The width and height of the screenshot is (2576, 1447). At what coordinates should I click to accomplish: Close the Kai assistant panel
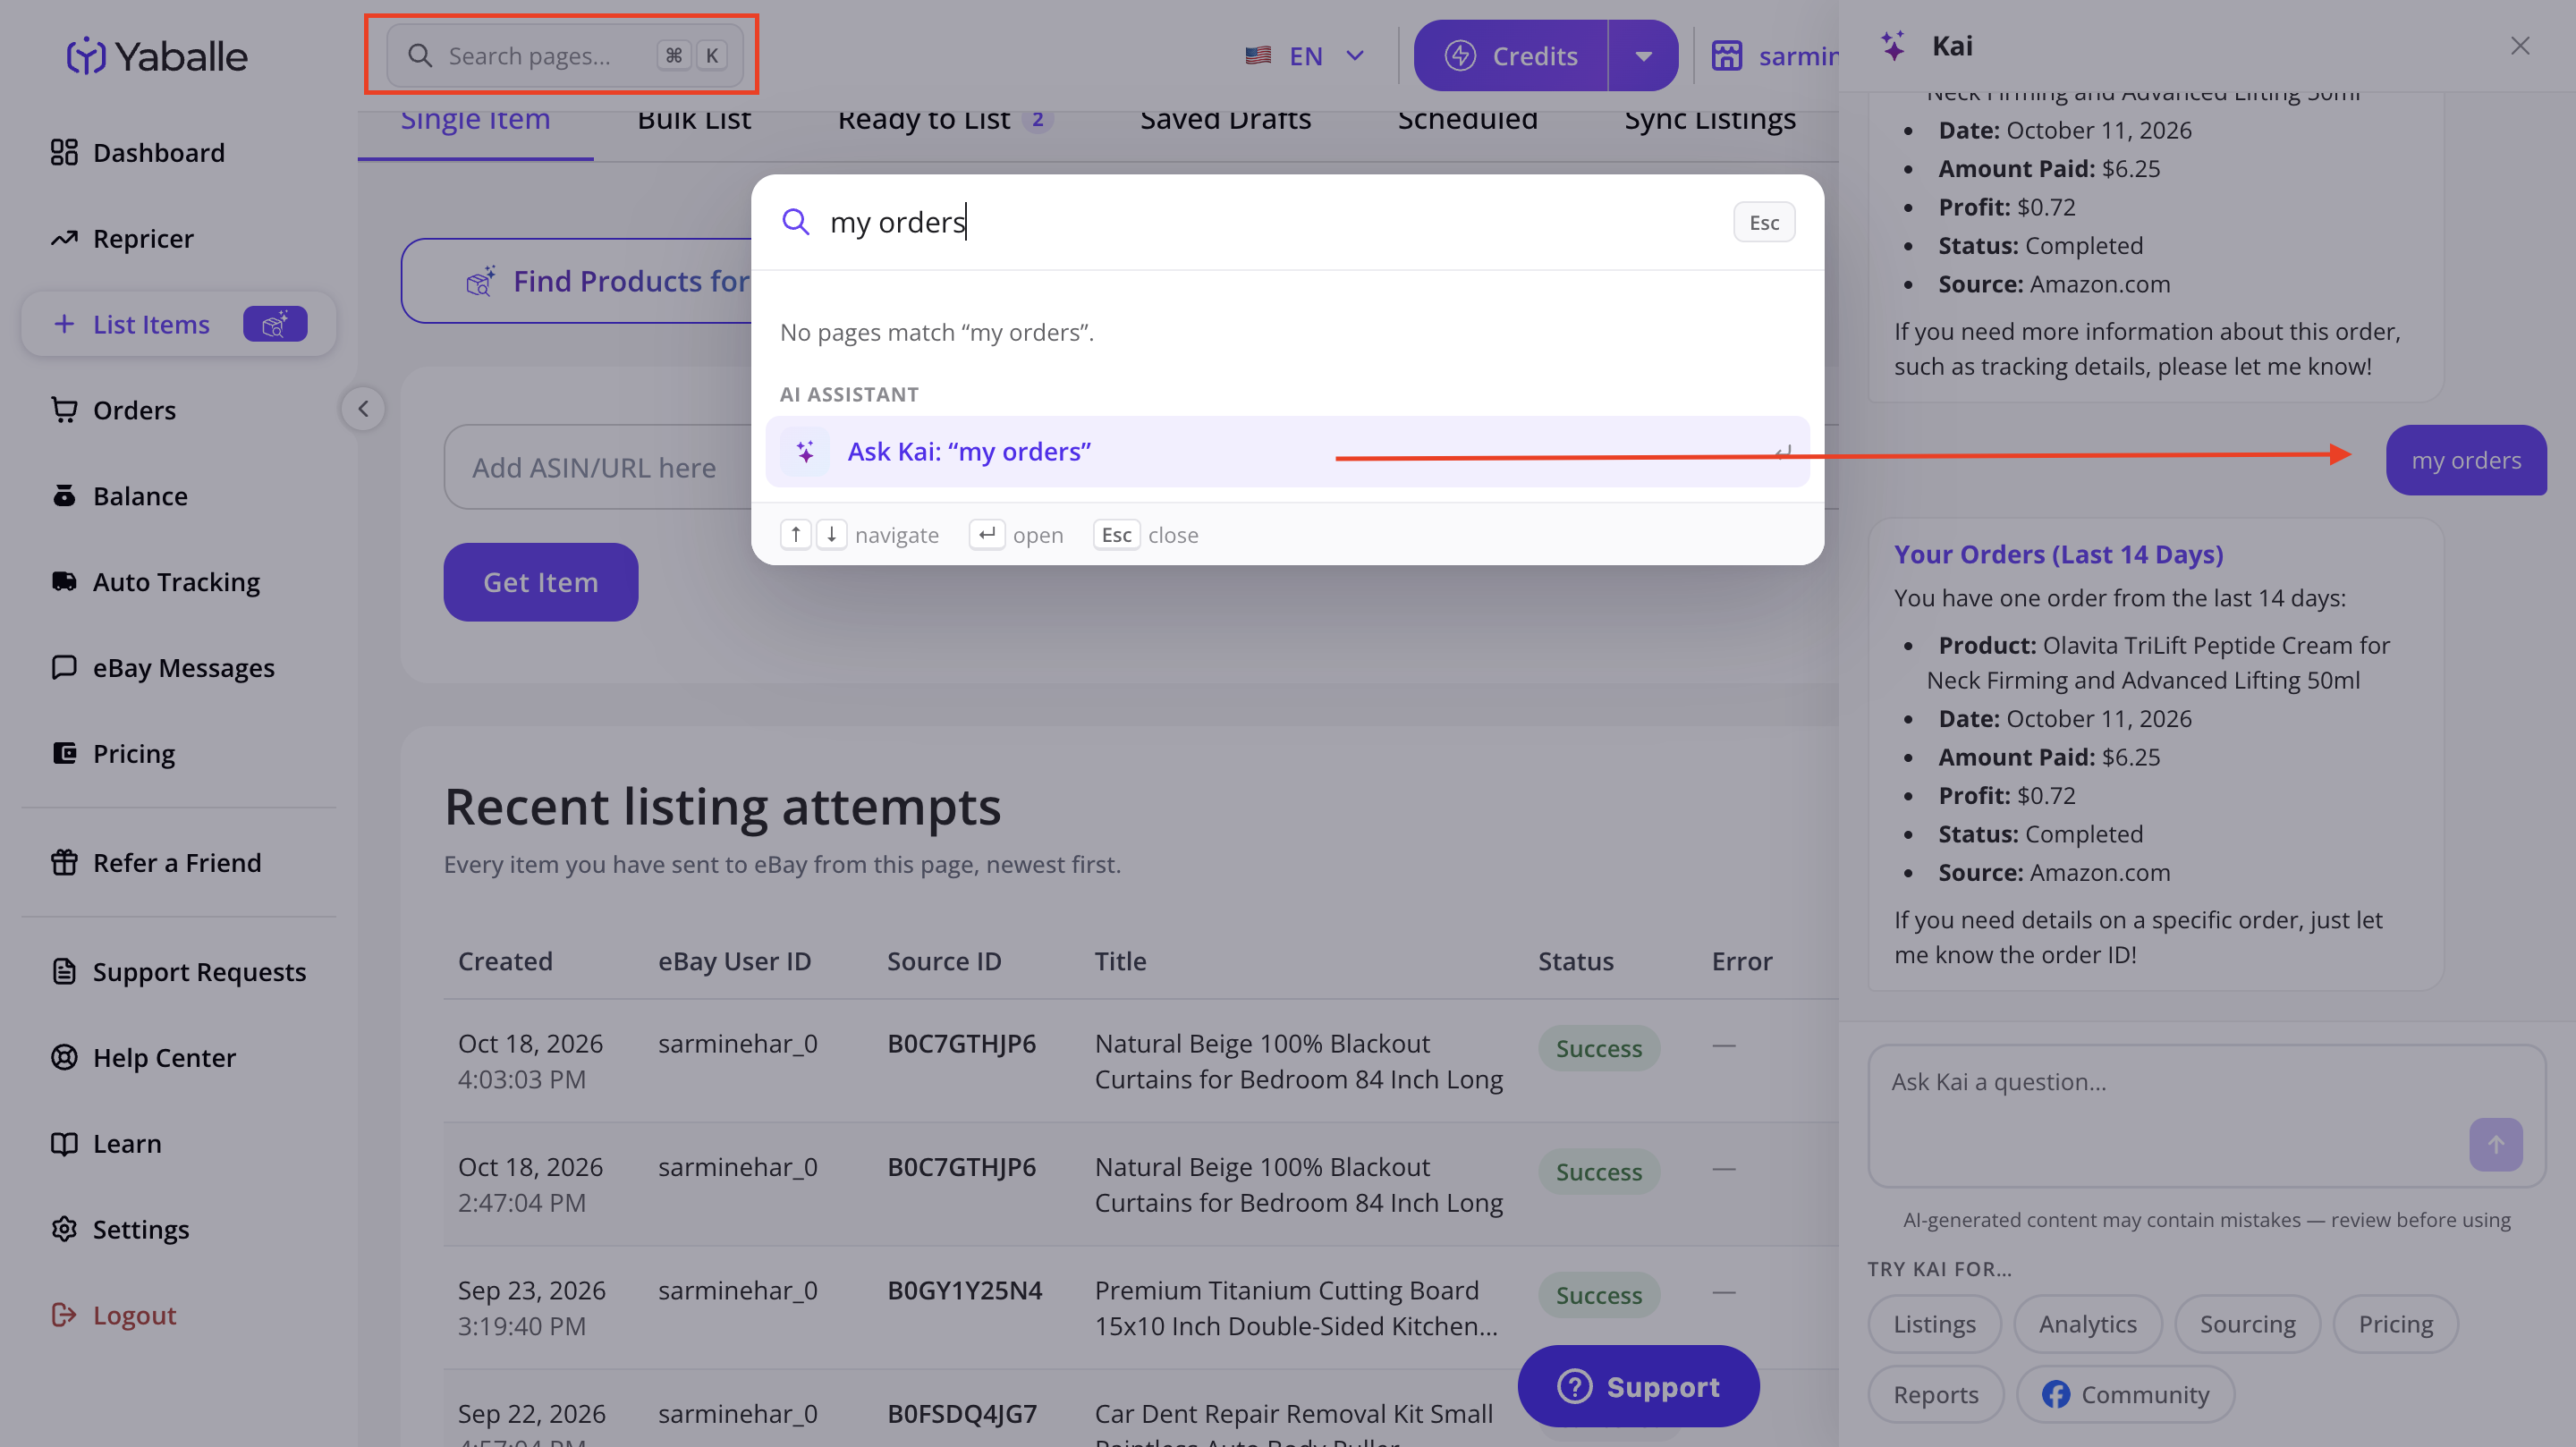coord(2519,46)
